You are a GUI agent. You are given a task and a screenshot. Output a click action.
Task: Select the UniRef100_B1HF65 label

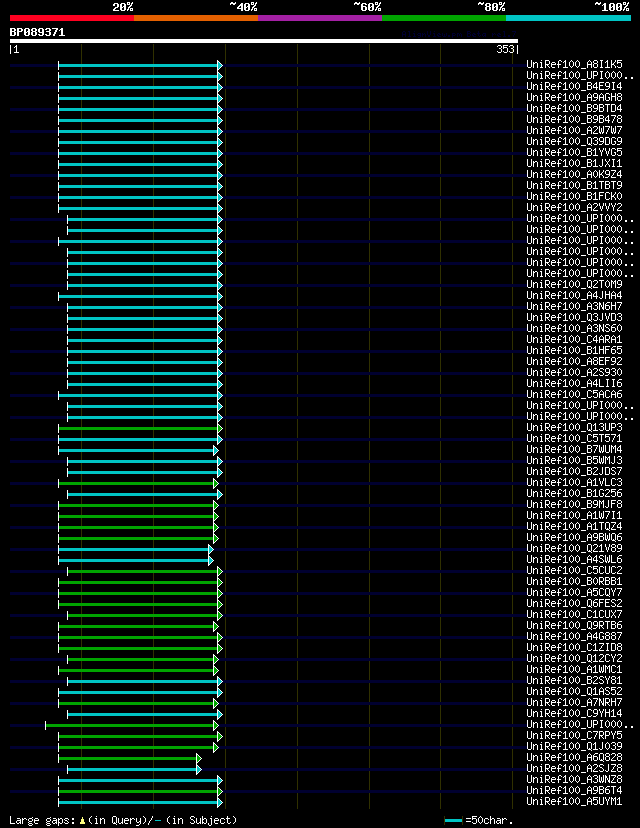[574, 351]
